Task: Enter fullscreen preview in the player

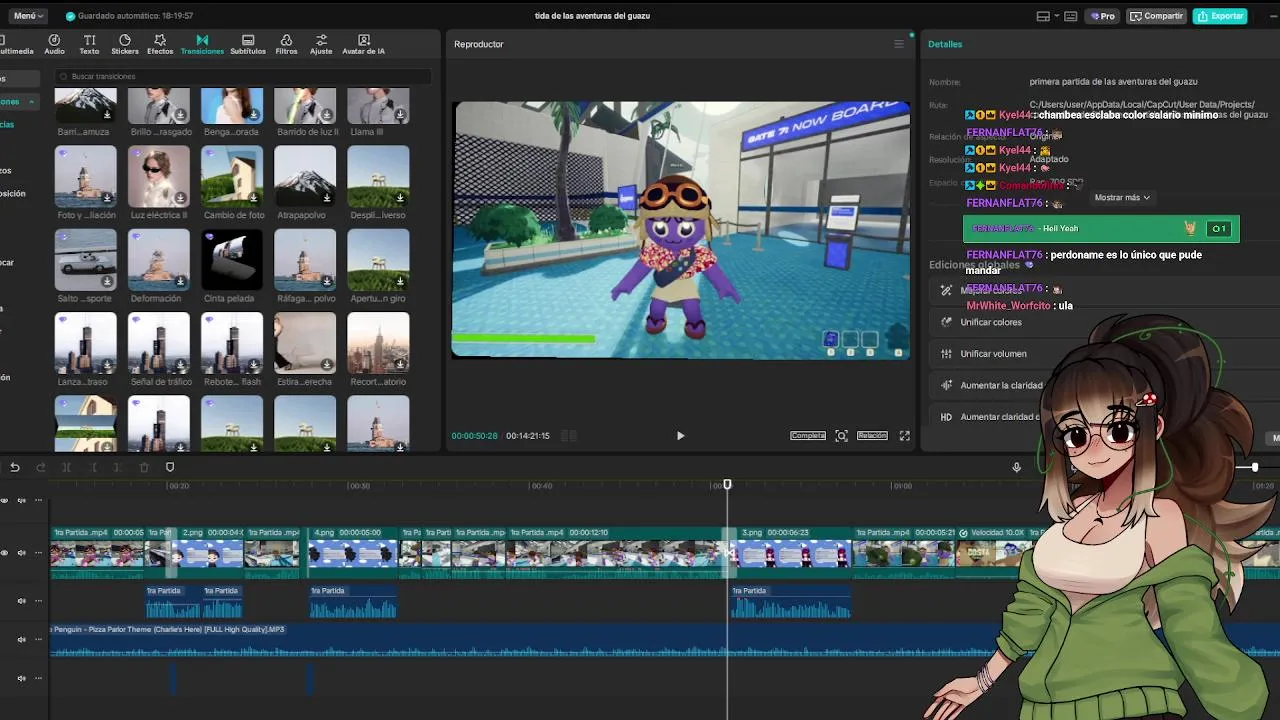Action: [x=904, y=436]
